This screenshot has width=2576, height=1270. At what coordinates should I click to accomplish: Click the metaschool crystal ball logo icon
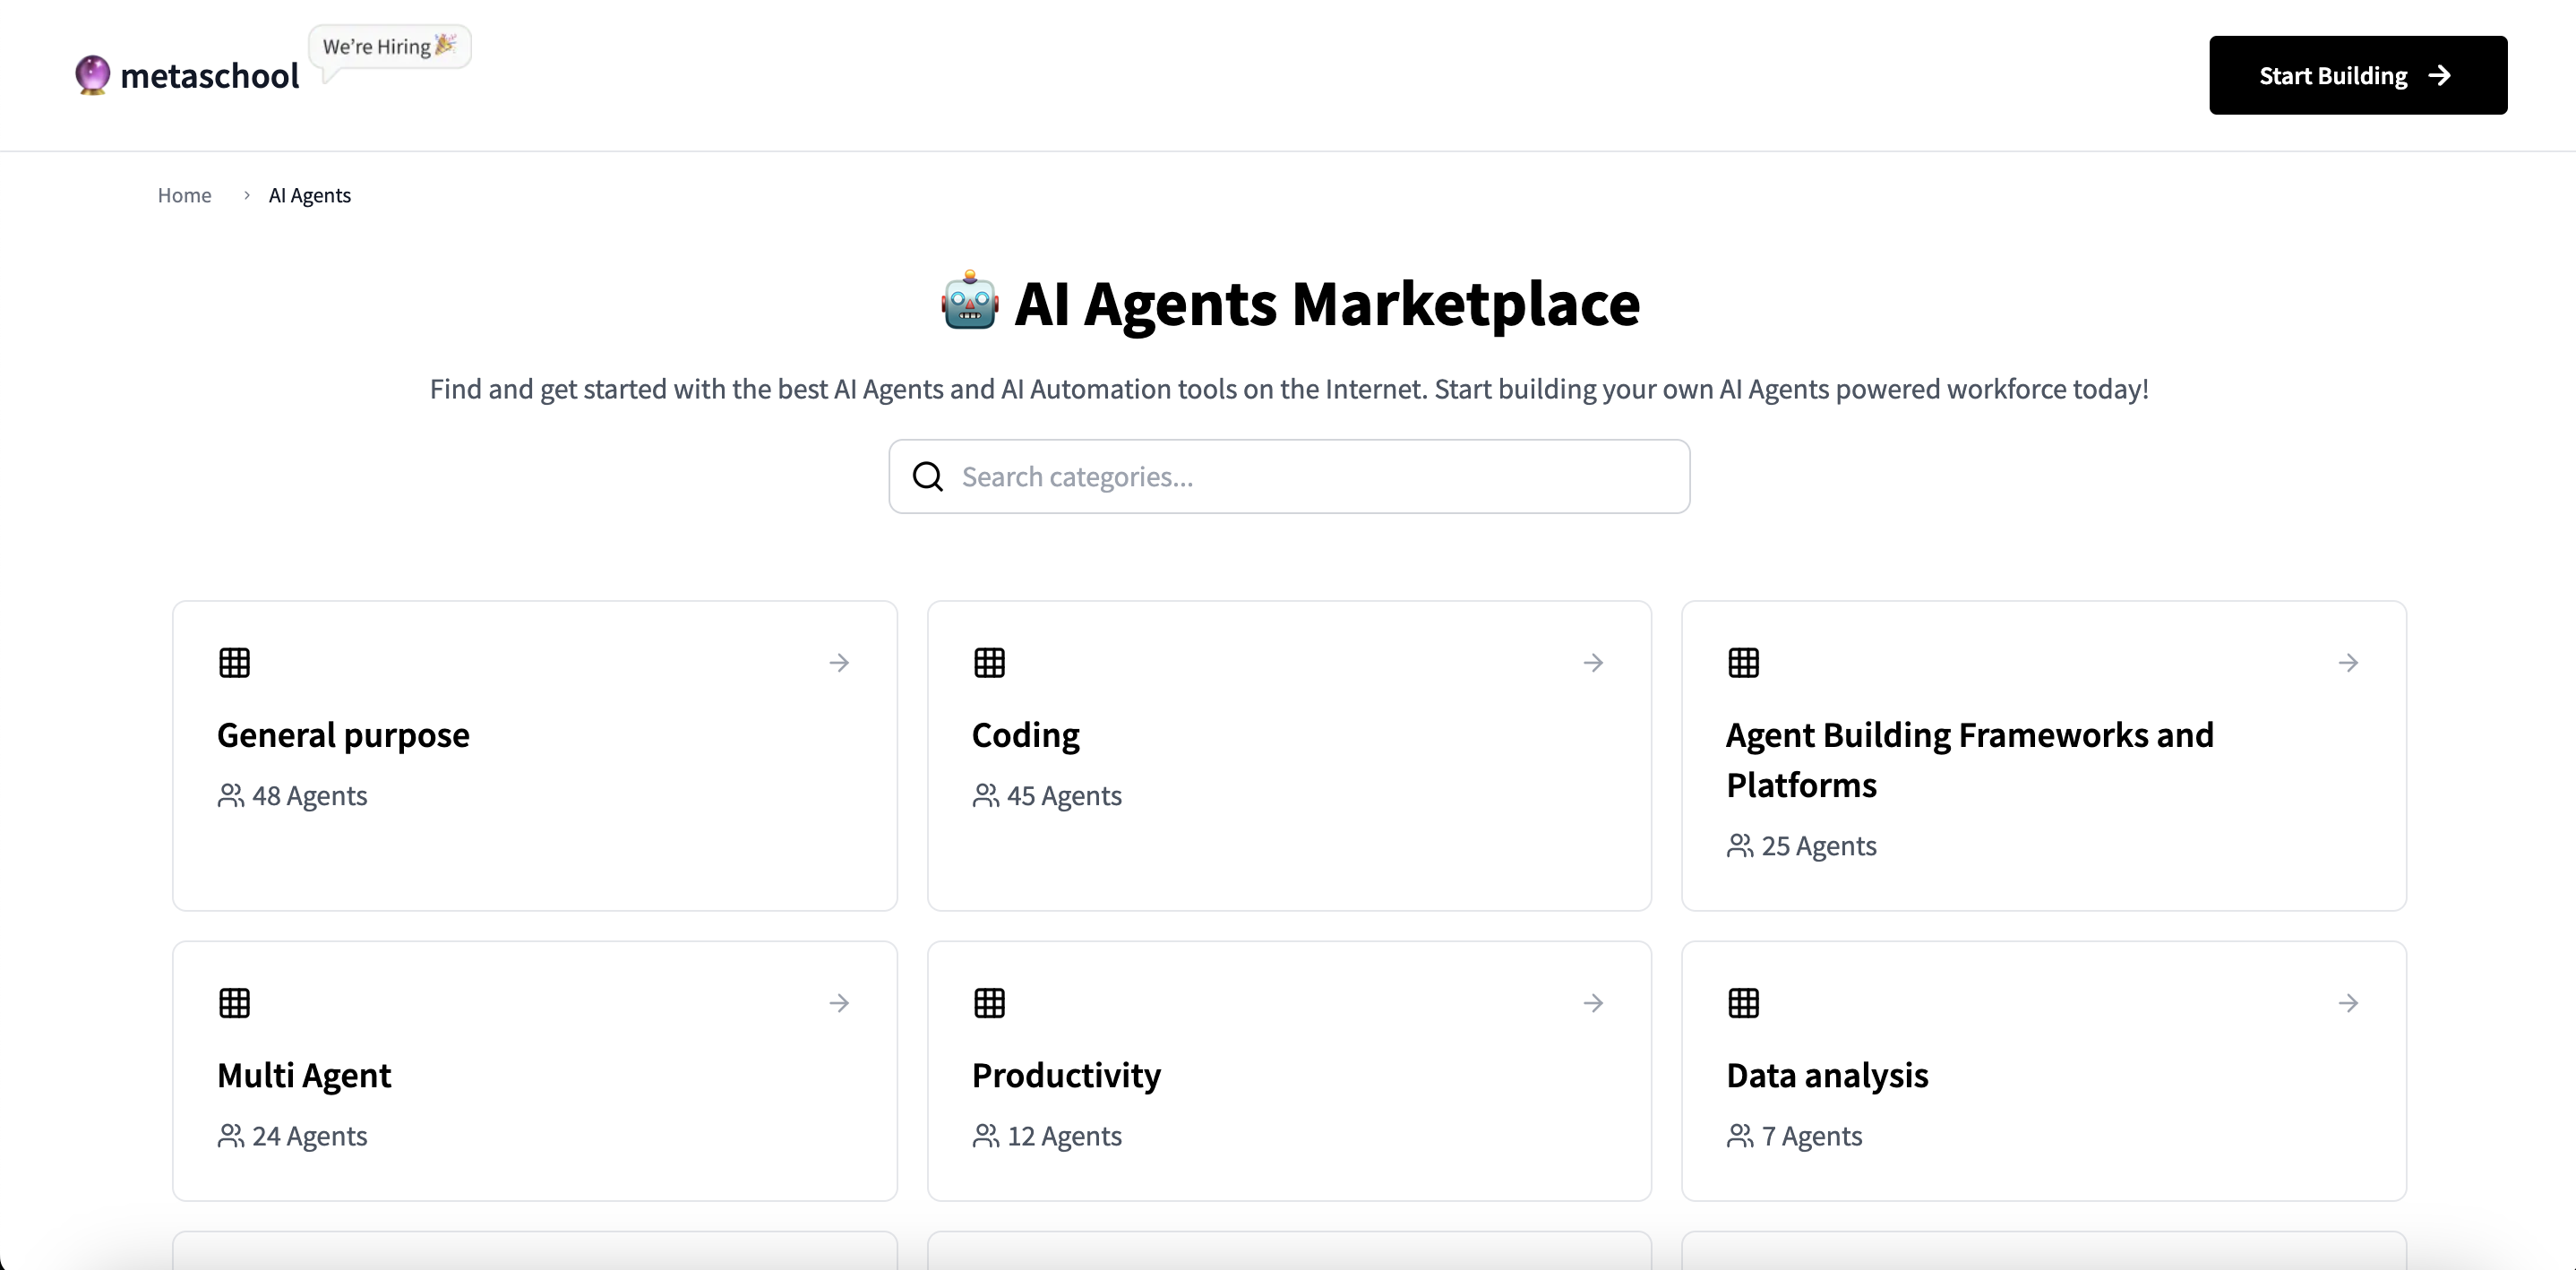[92, 75]
